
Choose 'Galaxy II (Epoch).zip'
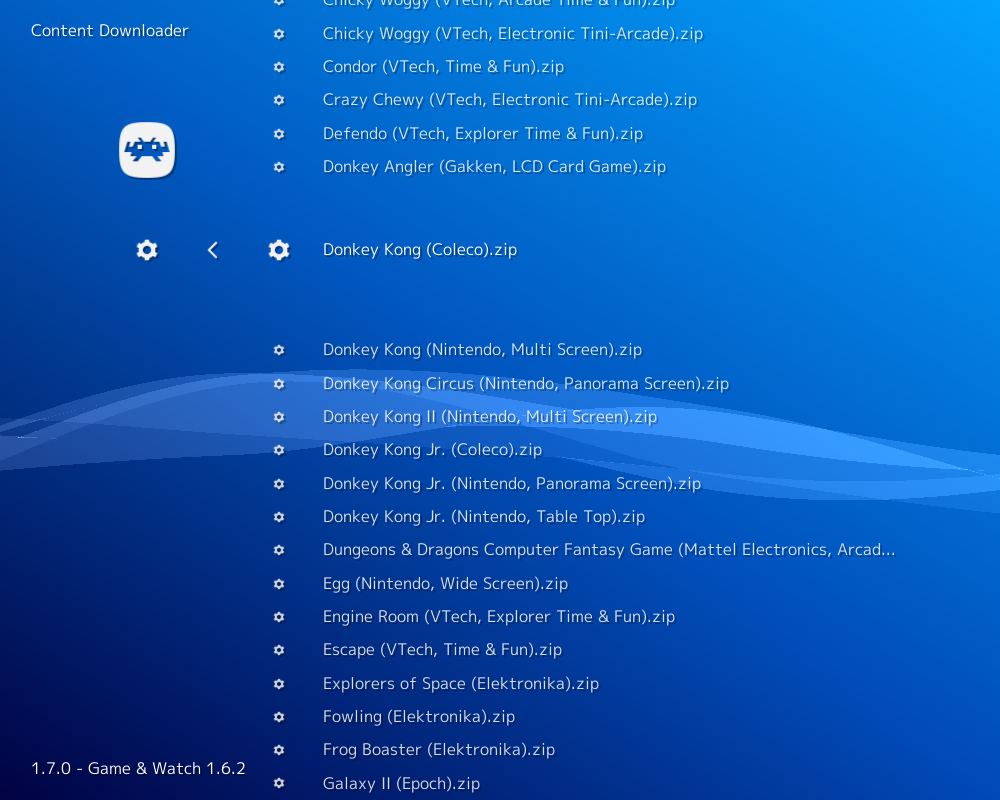pyautogui.click(x=401, y=783)
